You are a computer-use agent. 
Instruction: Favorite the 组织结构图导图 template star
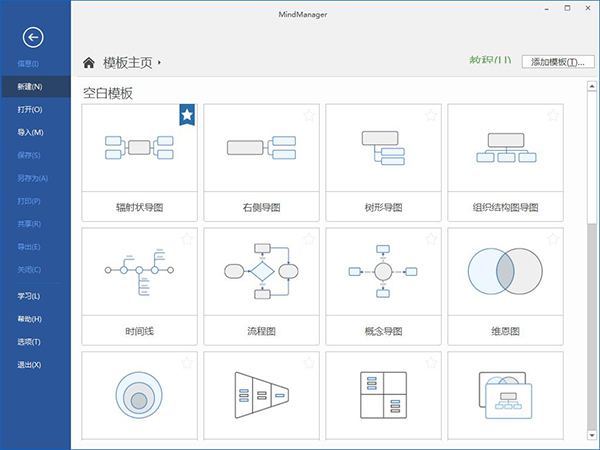coord(553,115)
